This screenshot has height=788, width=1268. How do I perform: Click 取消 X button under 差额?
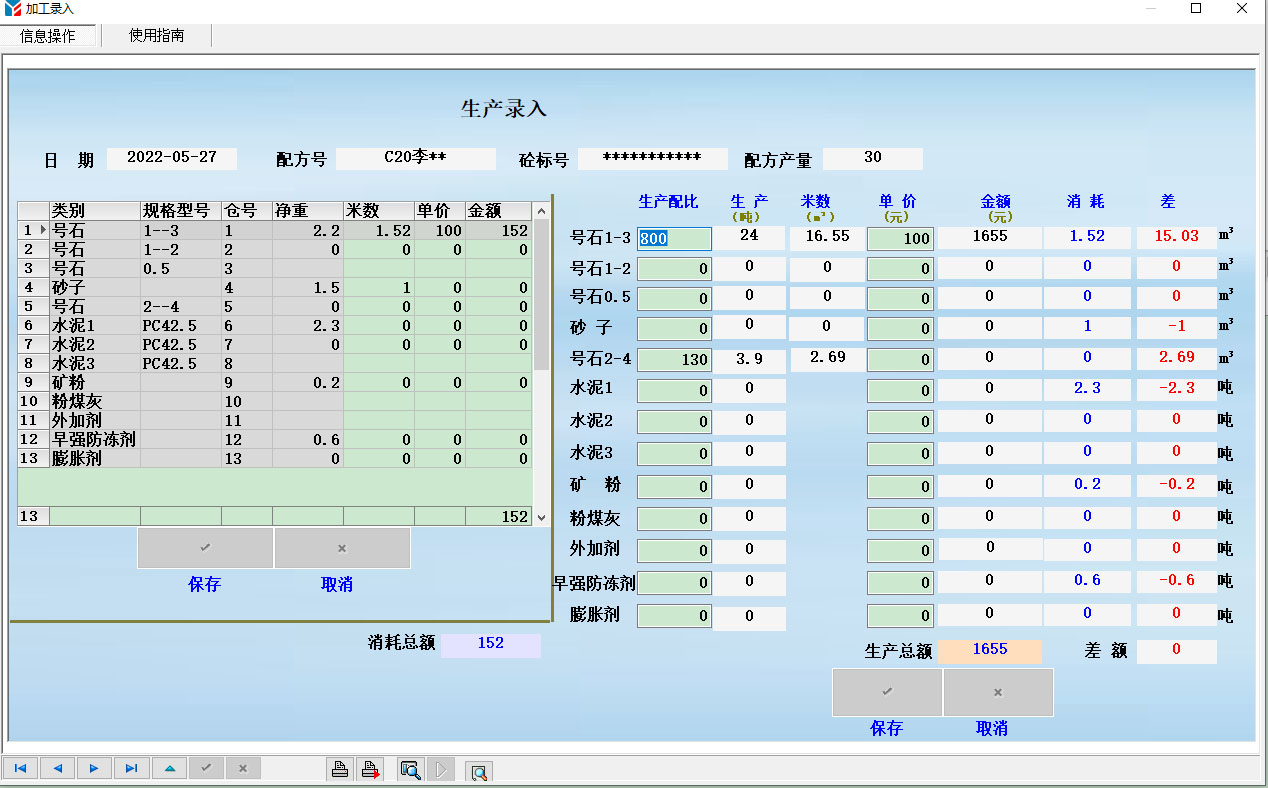click(998, 692)
